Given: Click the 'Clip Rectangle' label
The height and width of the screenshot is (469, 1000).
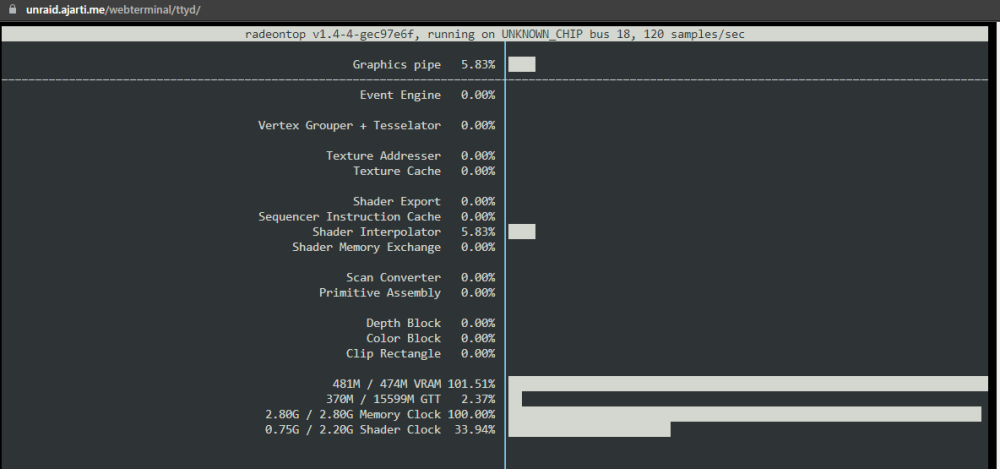Looking at the screenshot, I should pyautogui.click(x=393, y=354).
